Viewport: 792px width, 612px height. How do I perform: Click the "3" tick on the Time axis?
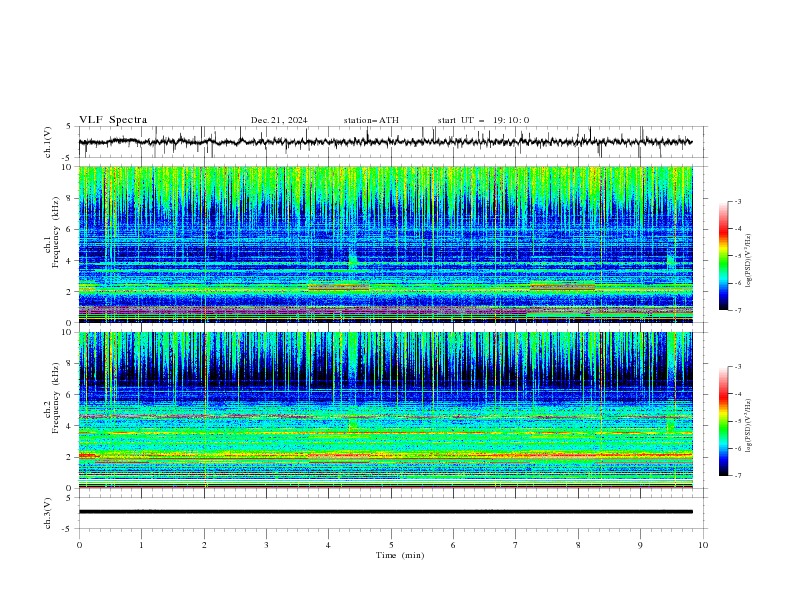[266, 545]
